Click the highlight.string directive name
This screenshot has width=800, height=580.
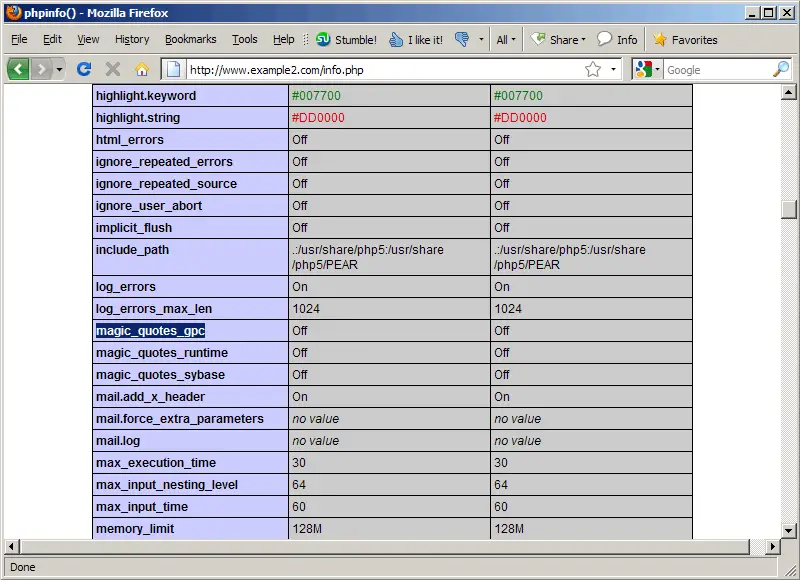pos(138,118)
